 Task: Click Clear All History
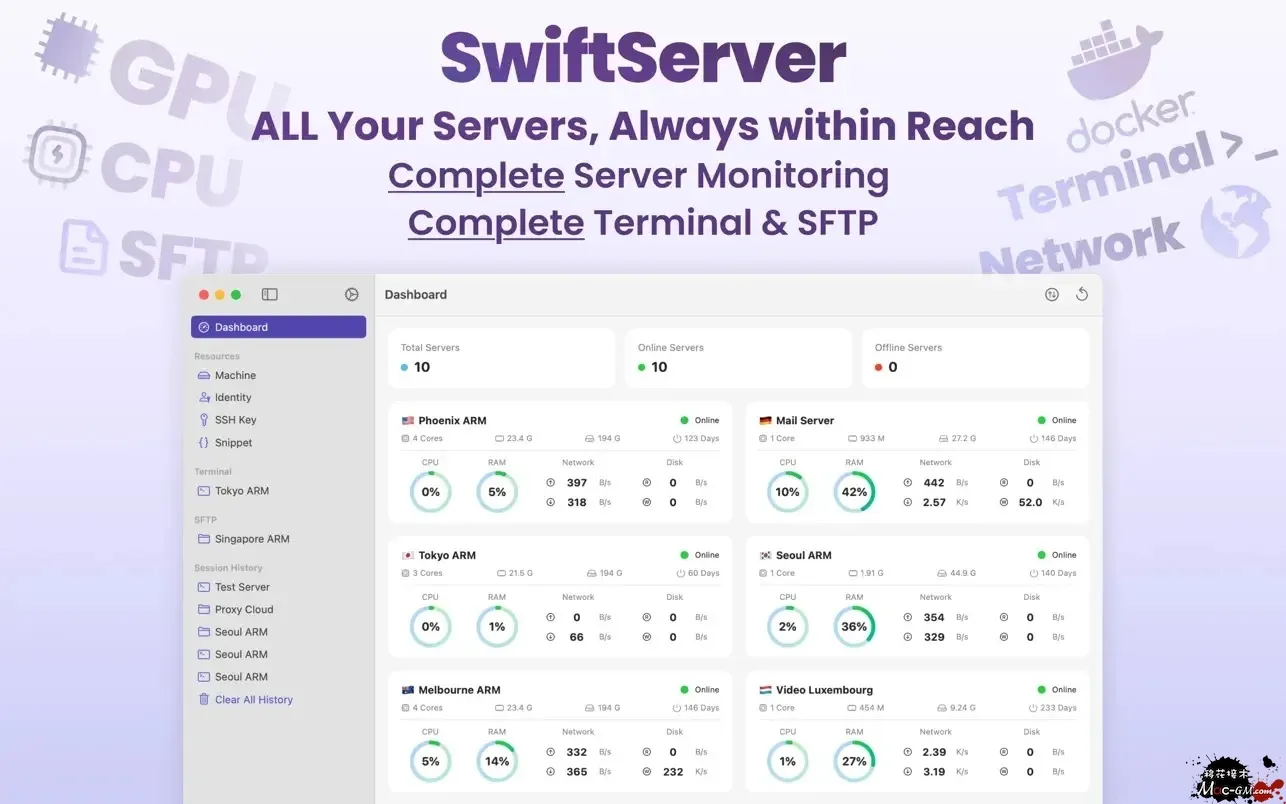point(254,700)
